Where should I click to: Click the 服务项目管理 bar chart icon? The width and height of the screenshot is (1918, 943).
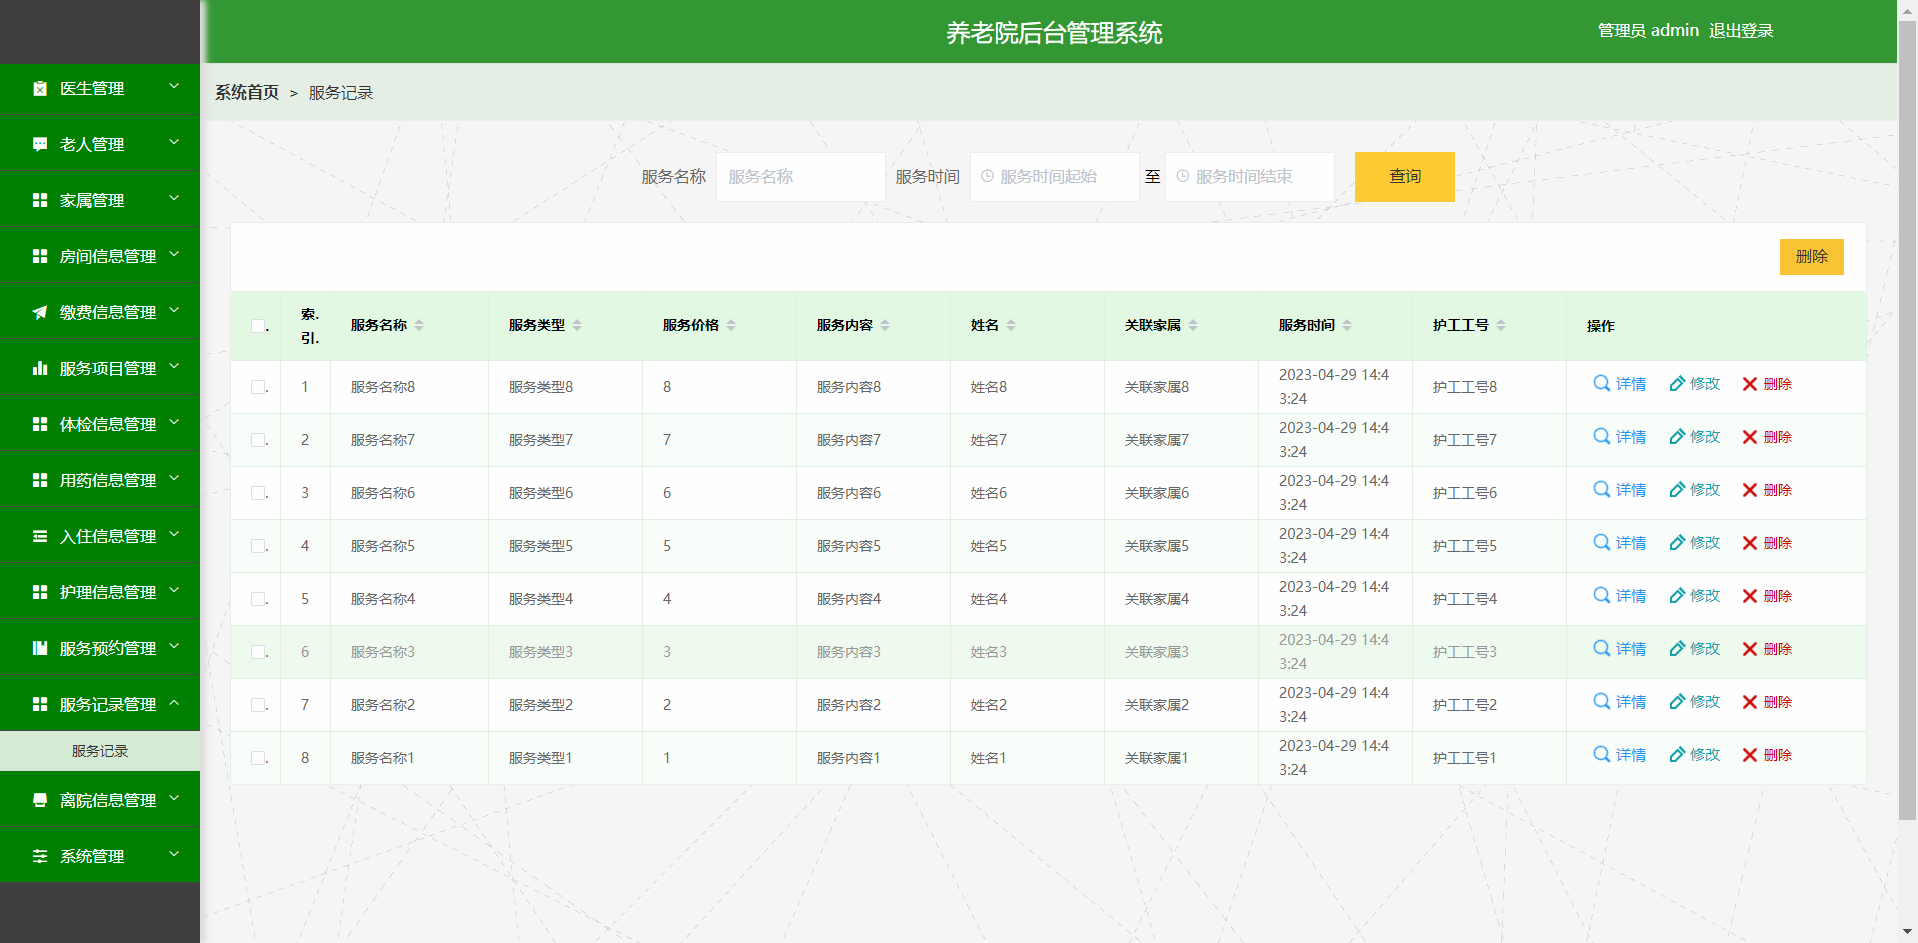pyautogui.click(x=40, y=368)
